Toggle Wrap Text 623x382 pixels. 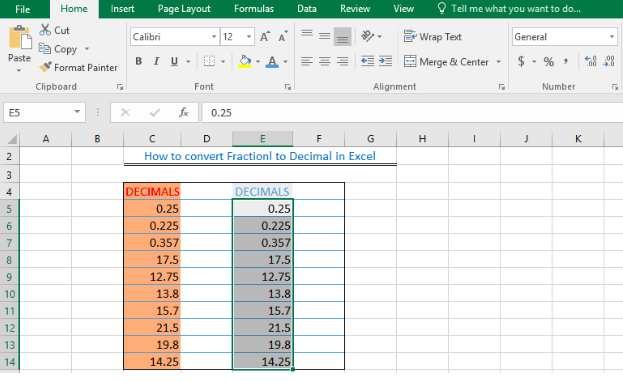(433, 37)
